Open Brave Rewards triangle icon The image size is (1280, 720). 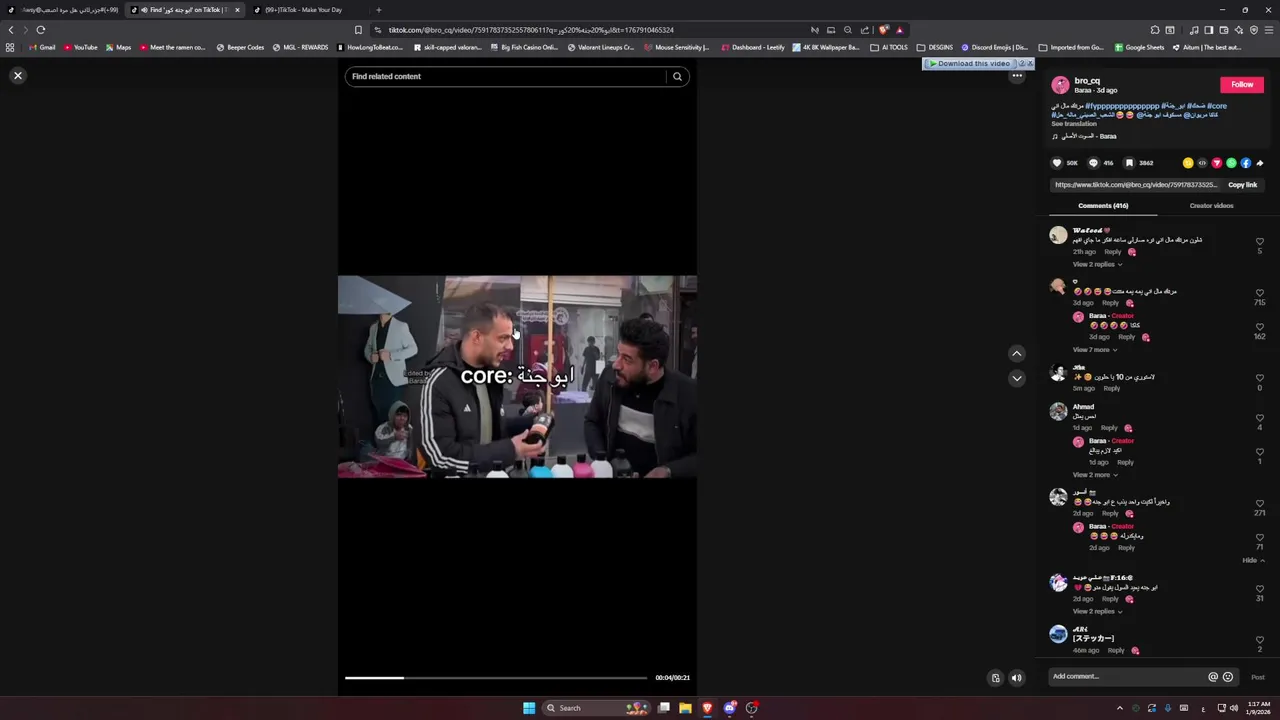click(899, 30)
